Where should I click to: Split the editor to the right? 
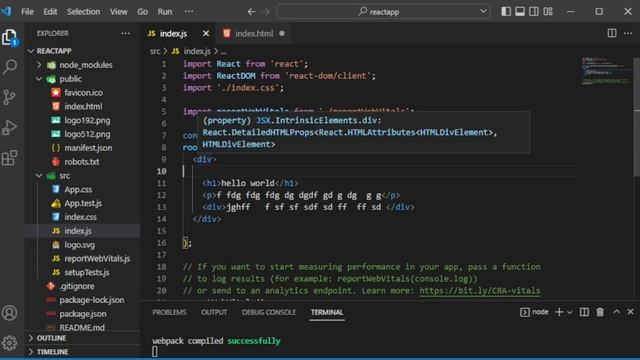pos(611,33)
